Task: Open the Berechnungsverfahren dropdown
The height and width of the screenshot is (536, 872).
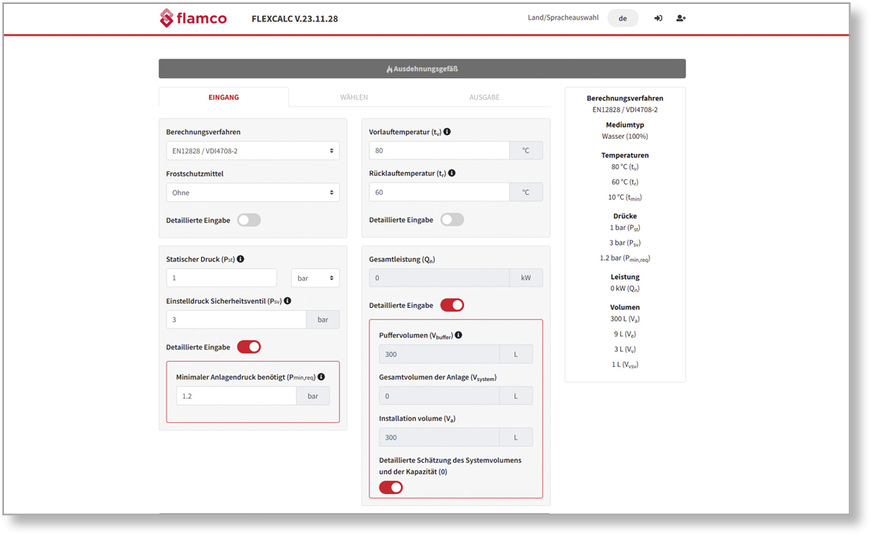Action: (252, 151)
